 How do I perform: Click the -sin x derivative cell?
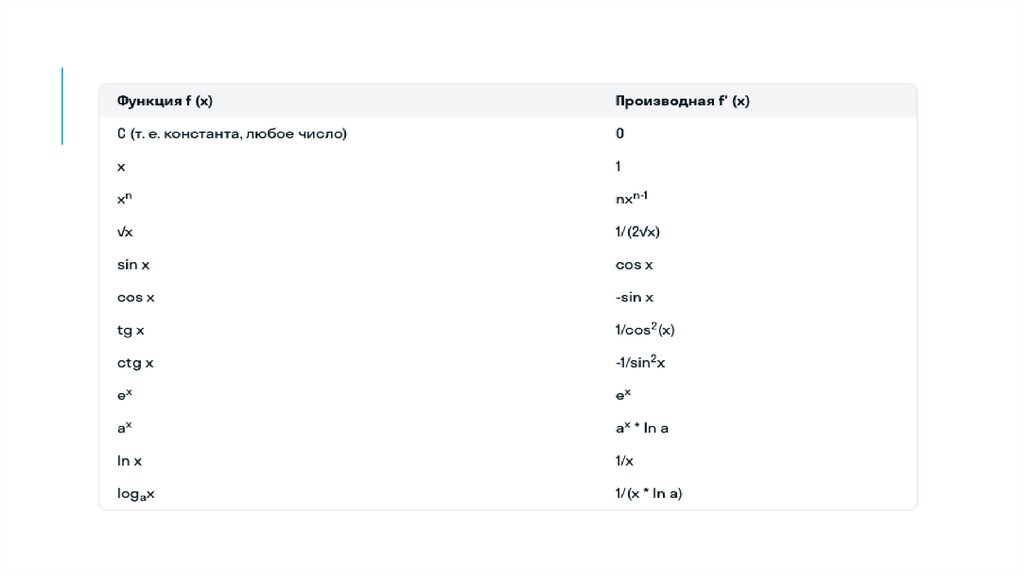[x=635, y=298]
